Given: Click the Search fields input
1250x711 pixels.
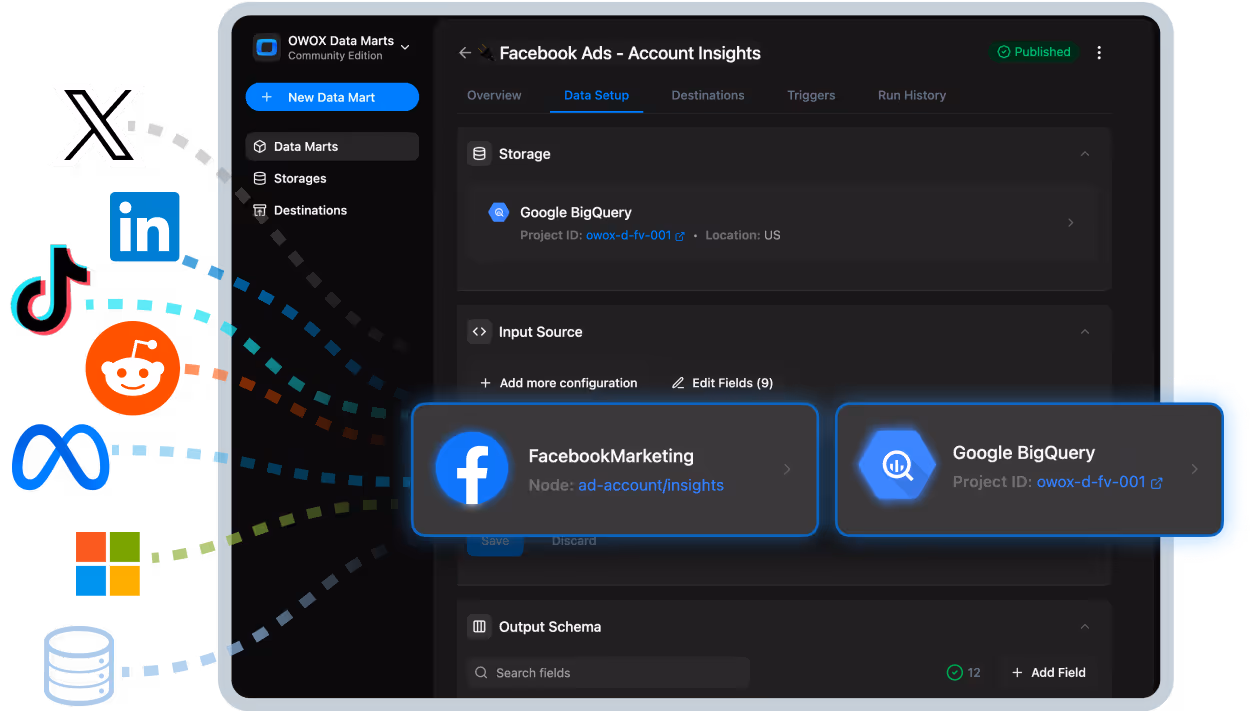Looking at the screenshot, I should click(608, 673).
